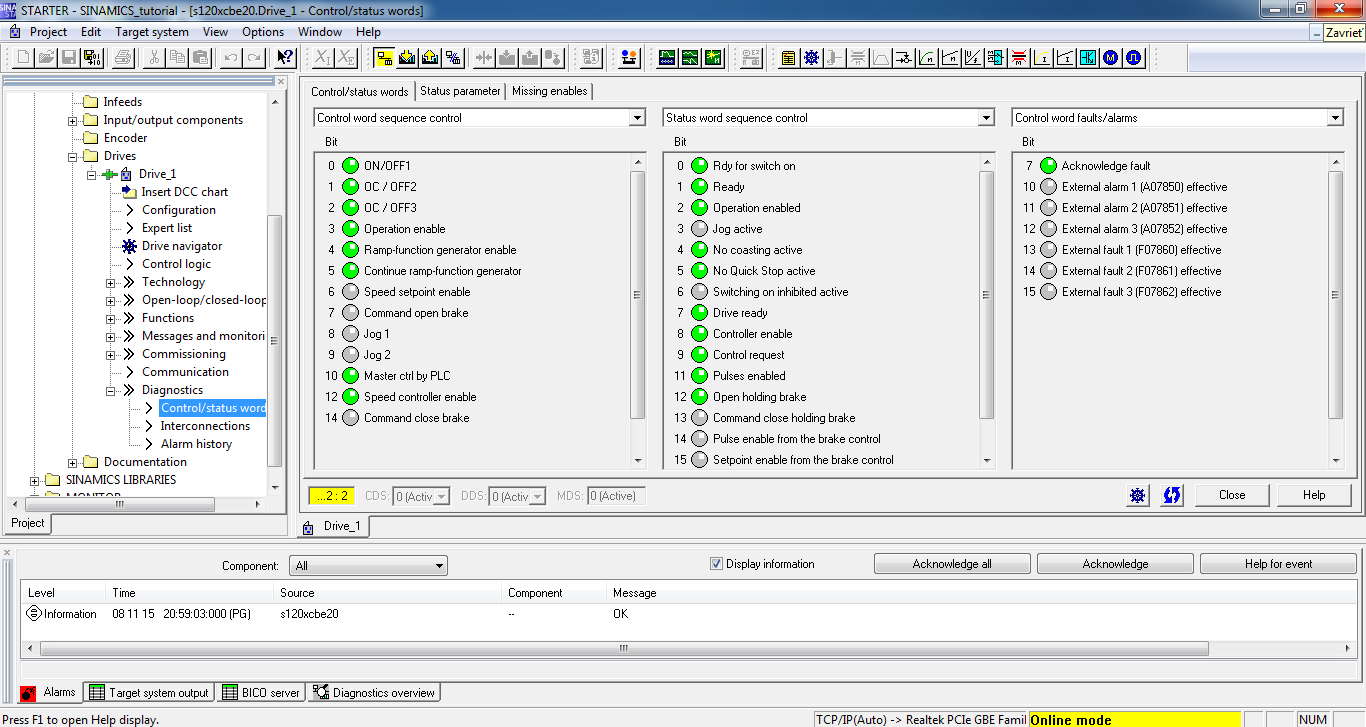1366x727 pixels.
Task: Expand the Input/output components tree node
Action: [73, 121]
